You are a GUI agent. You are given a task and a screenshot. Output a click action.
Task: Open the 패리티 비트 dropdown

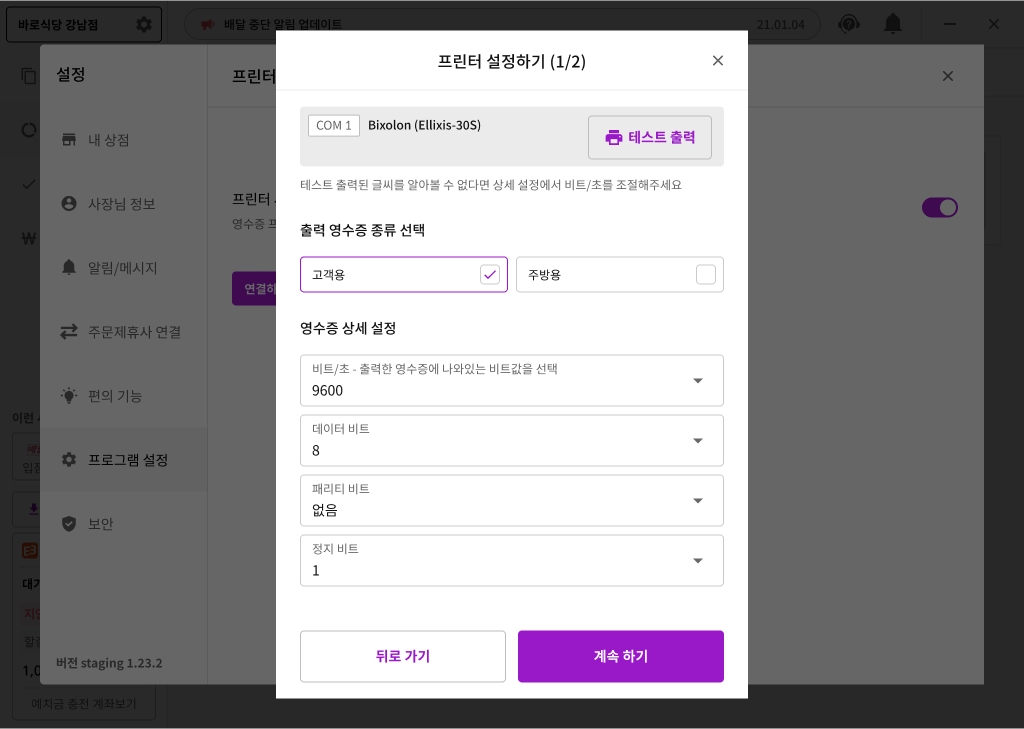[x=698, y=501]
